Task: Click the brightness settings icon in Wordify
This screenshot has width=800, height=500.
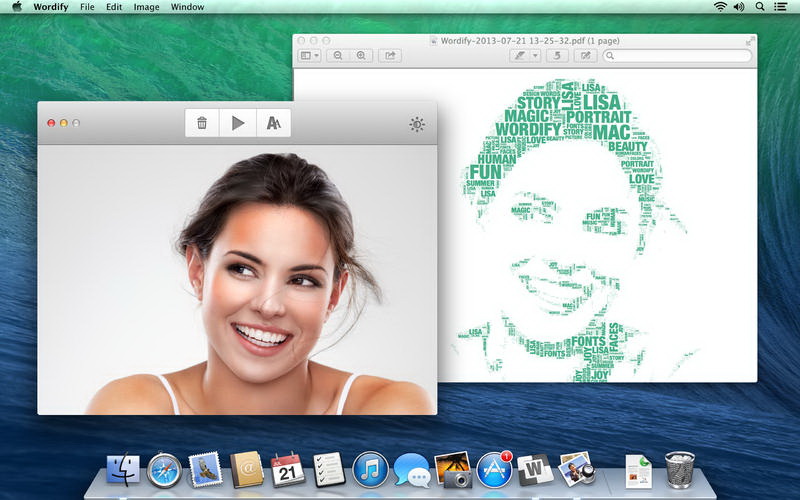Action: coord(417,124)
